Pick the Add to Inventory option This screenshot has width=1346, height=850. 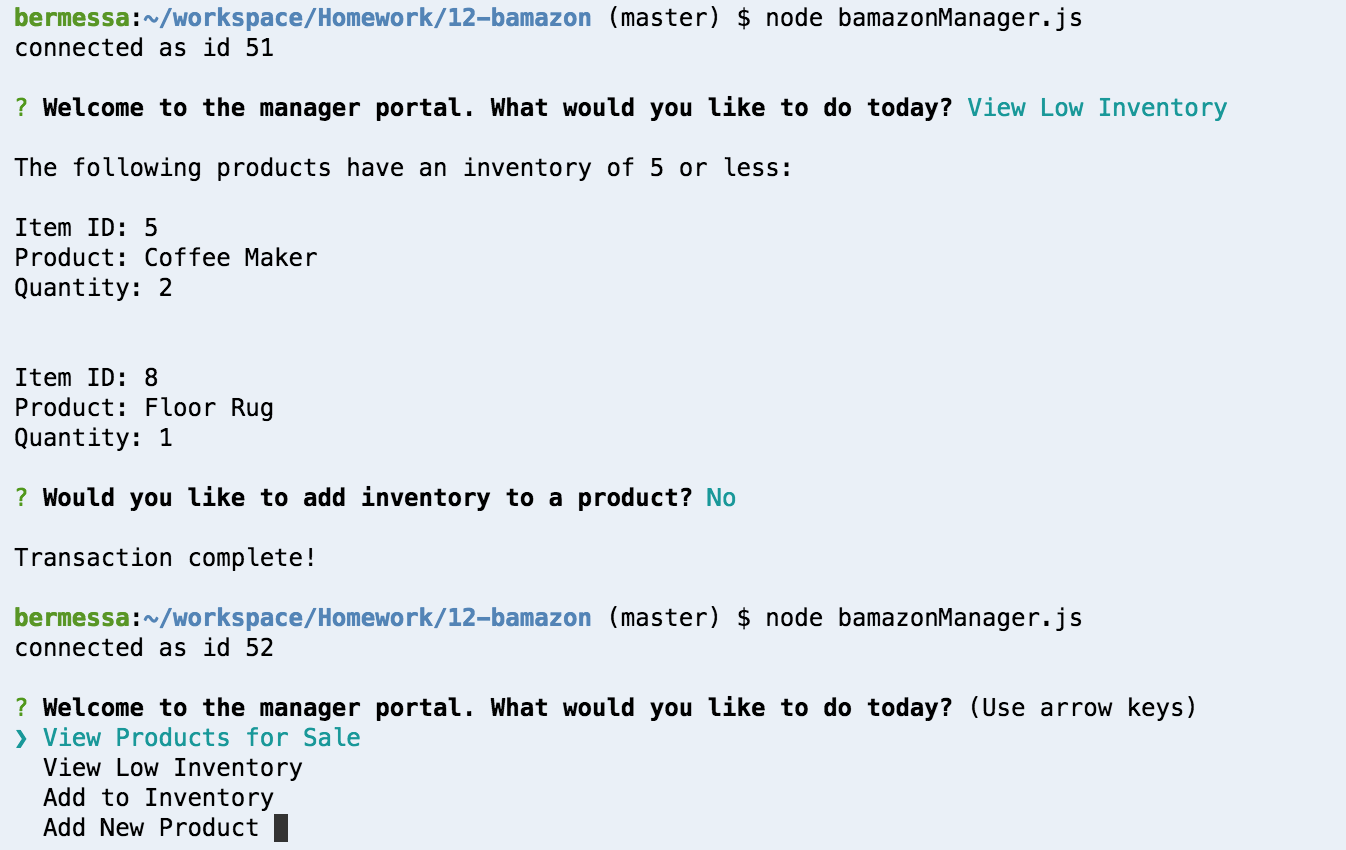point(158,798)
